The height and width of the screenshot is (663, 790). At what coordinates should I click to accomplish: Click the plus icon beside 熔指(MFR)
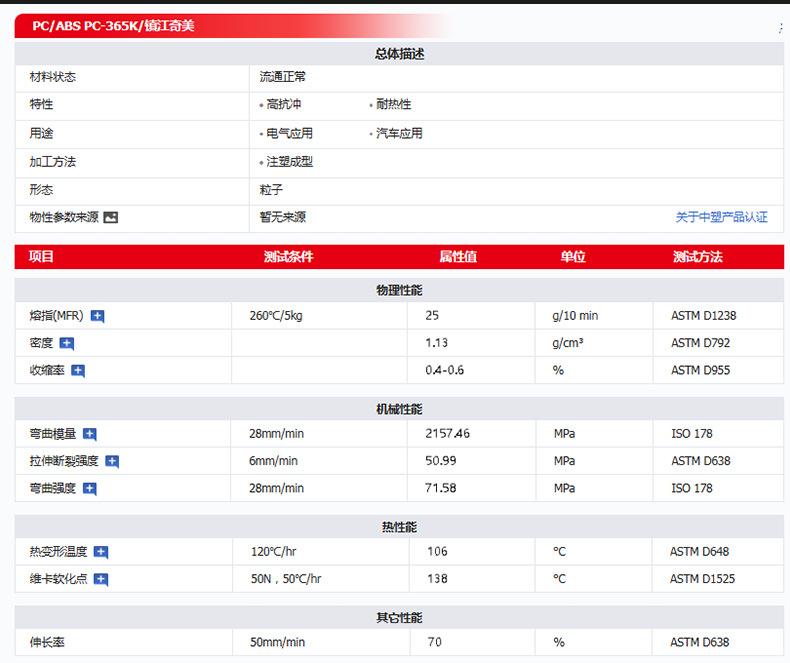[x=97, y=316]
